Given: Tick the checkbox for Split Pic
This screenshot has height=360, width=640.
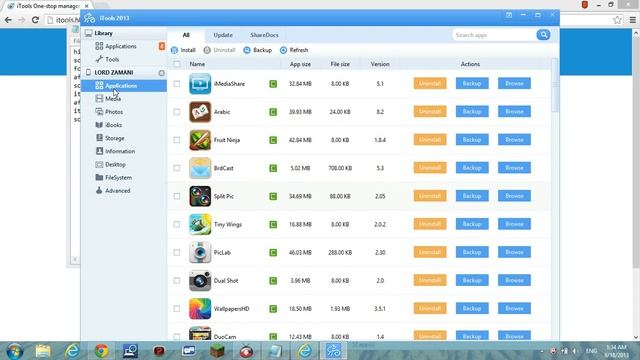Looking at the screenshot, I should click(x=177, y=196).
